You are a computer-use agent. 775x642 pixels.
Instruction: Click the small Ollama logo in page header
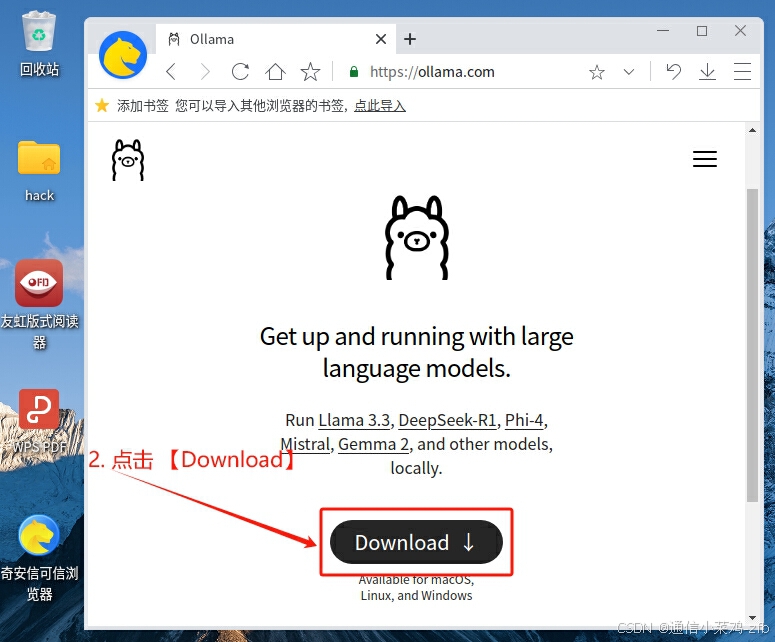click(x=128, y=160)
